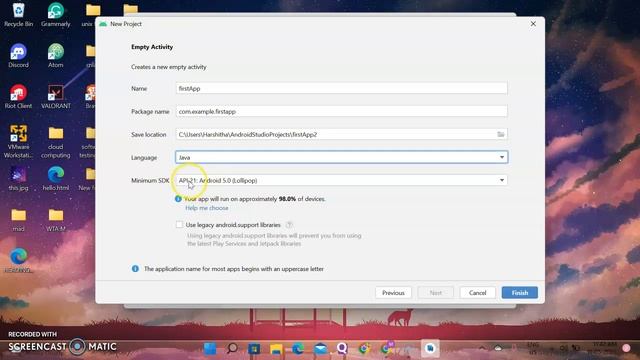Select the hello.html file on desktop
The image size is (640, 360).
point(56,178)
